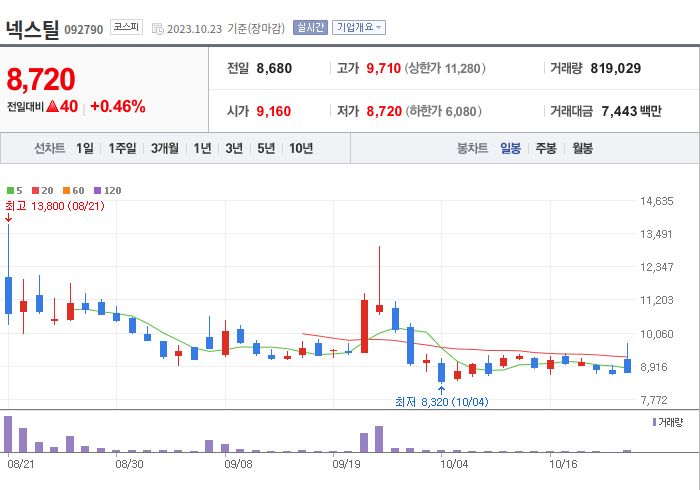Click the first volume bar at 08/21
Viewport: 700px width, 490px height.
click(x=8, y=434)
